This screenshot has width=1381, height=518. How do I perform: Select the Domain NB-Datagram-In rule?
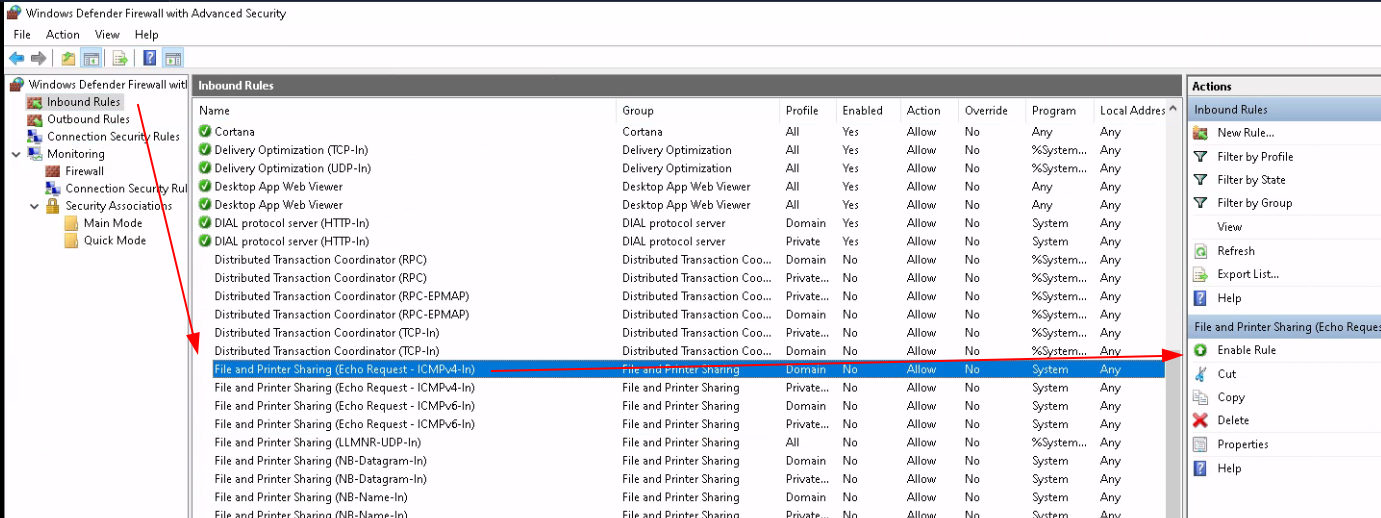pos(680,461)
